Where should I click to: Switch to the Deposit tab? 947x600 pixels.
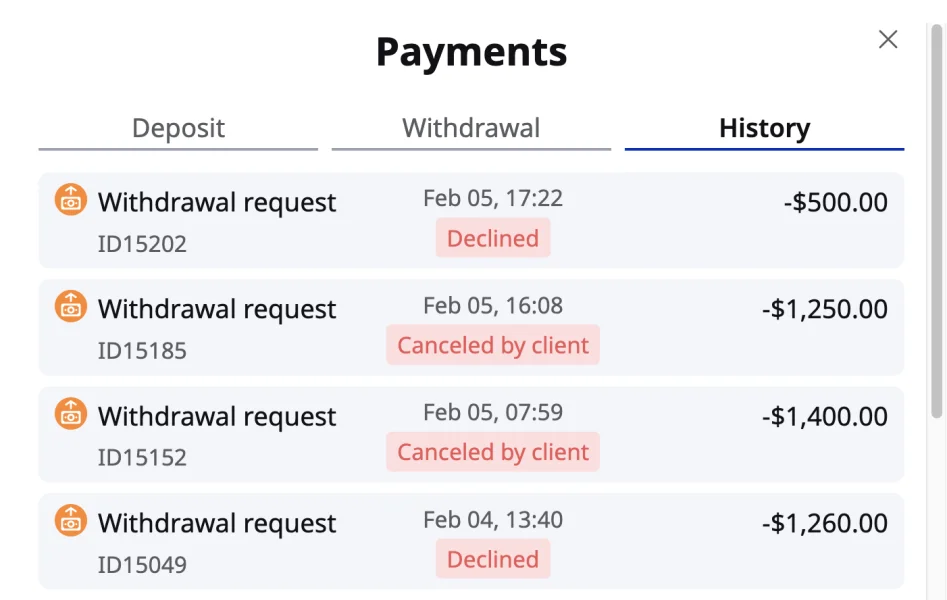click(178, 128)
